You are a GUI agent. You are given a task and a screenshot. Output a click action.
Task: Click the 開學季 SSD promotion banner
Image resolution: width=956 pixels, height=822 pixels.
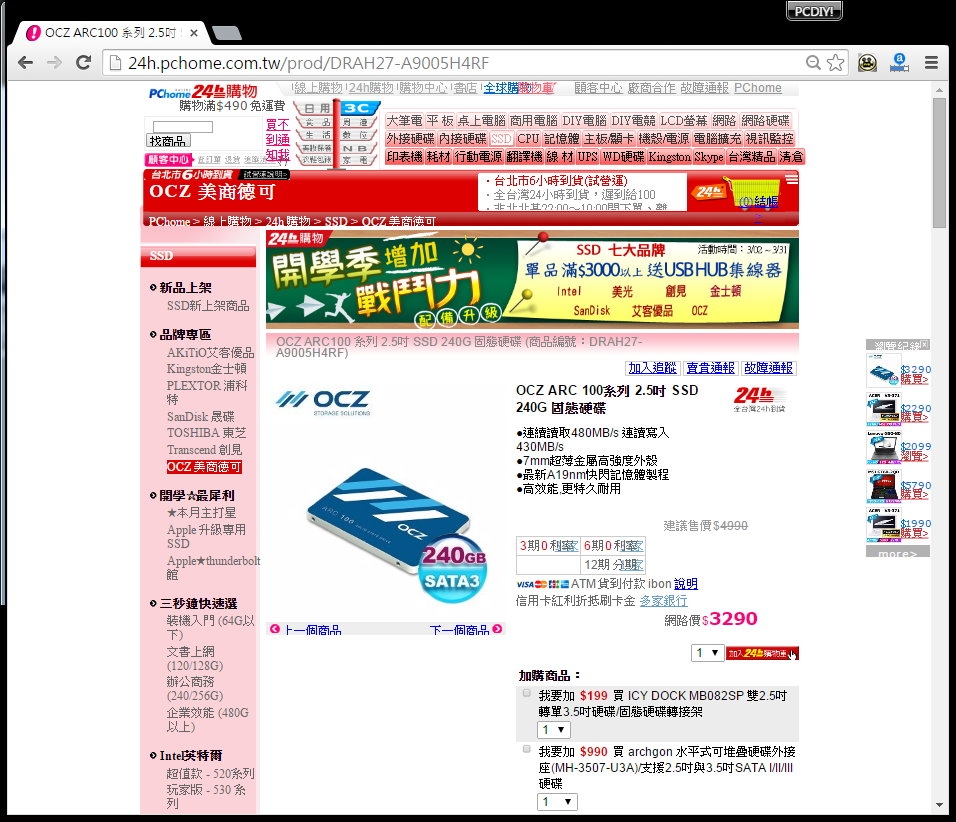pyautogui.click(x=532, y=280)
